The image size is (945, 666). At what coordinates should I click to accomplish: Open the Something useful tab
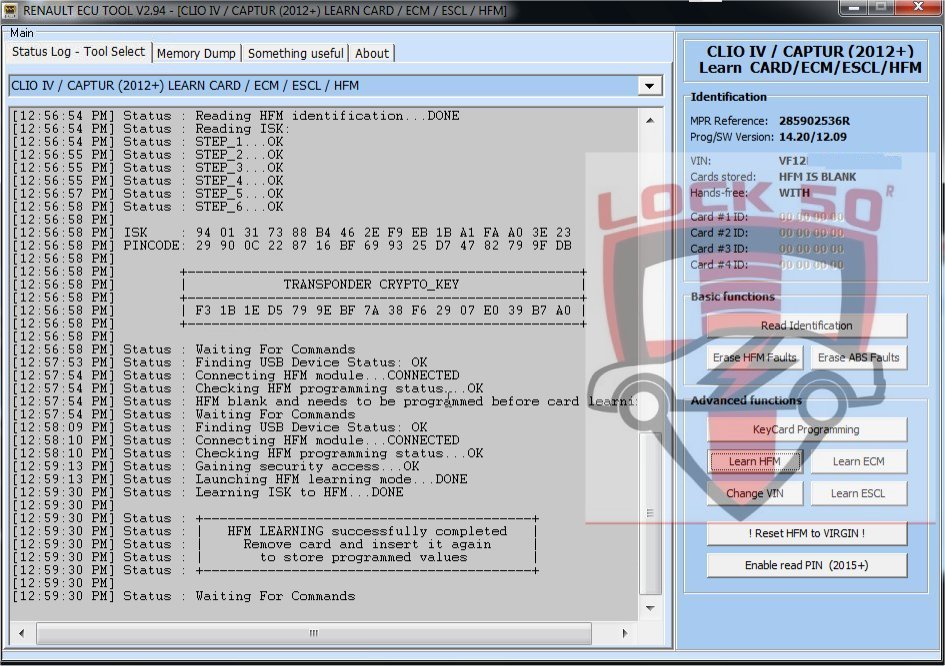click(295, 53)
